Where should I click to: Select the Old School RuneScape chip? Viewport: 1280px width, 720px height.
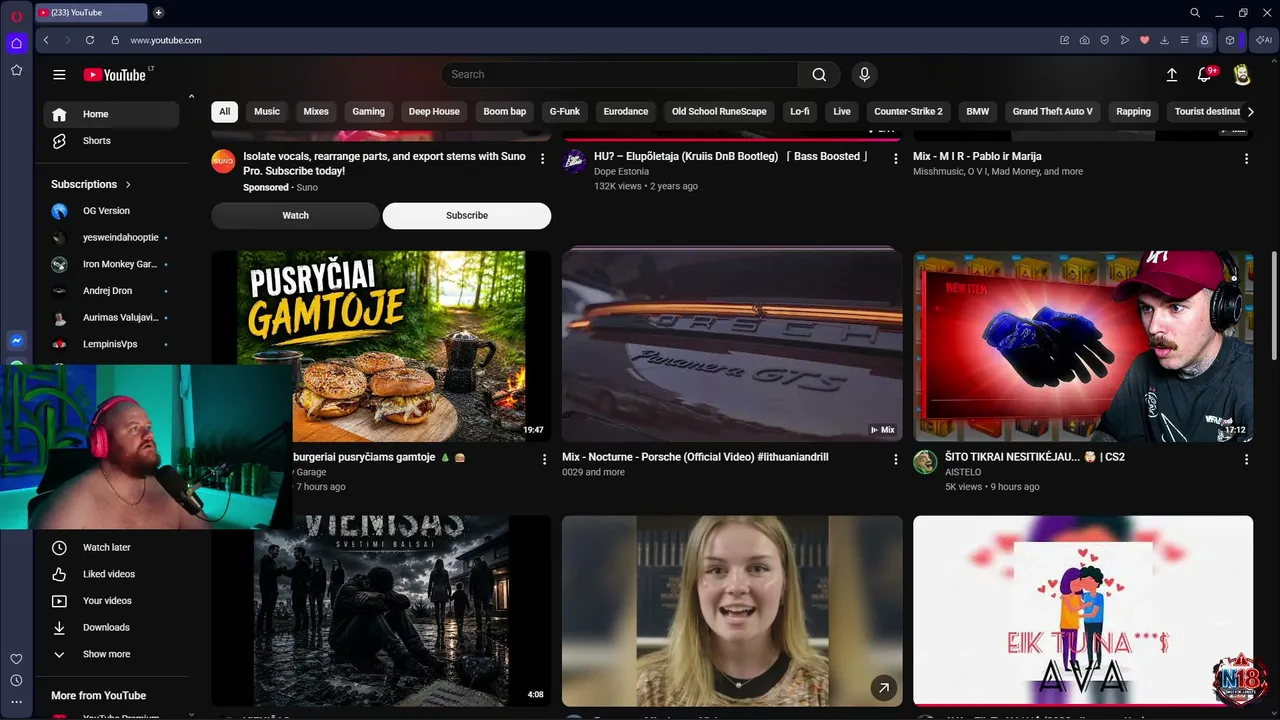click(x=719, y=111)
